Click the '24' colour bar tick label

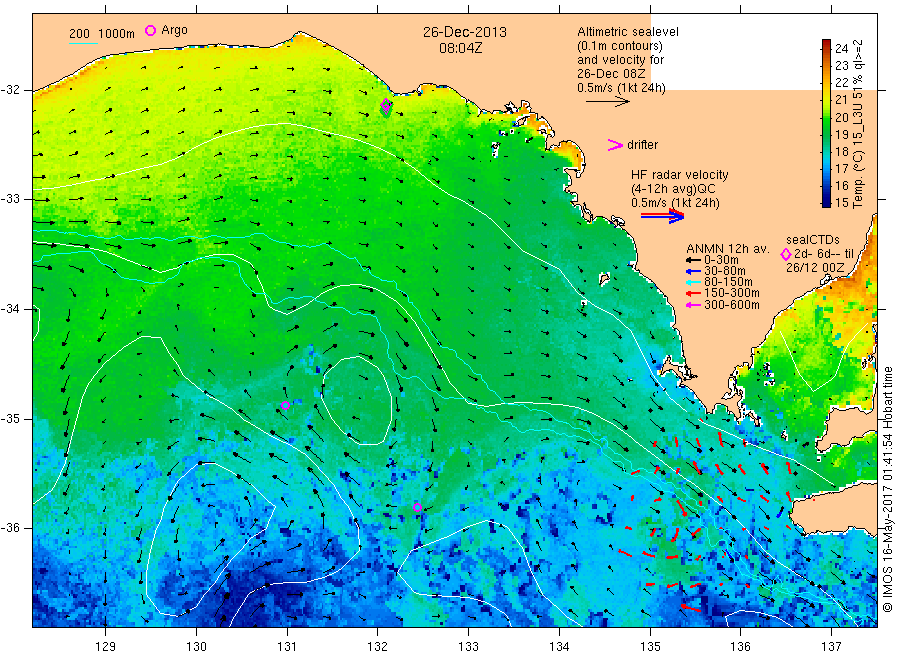pos(841,49)
